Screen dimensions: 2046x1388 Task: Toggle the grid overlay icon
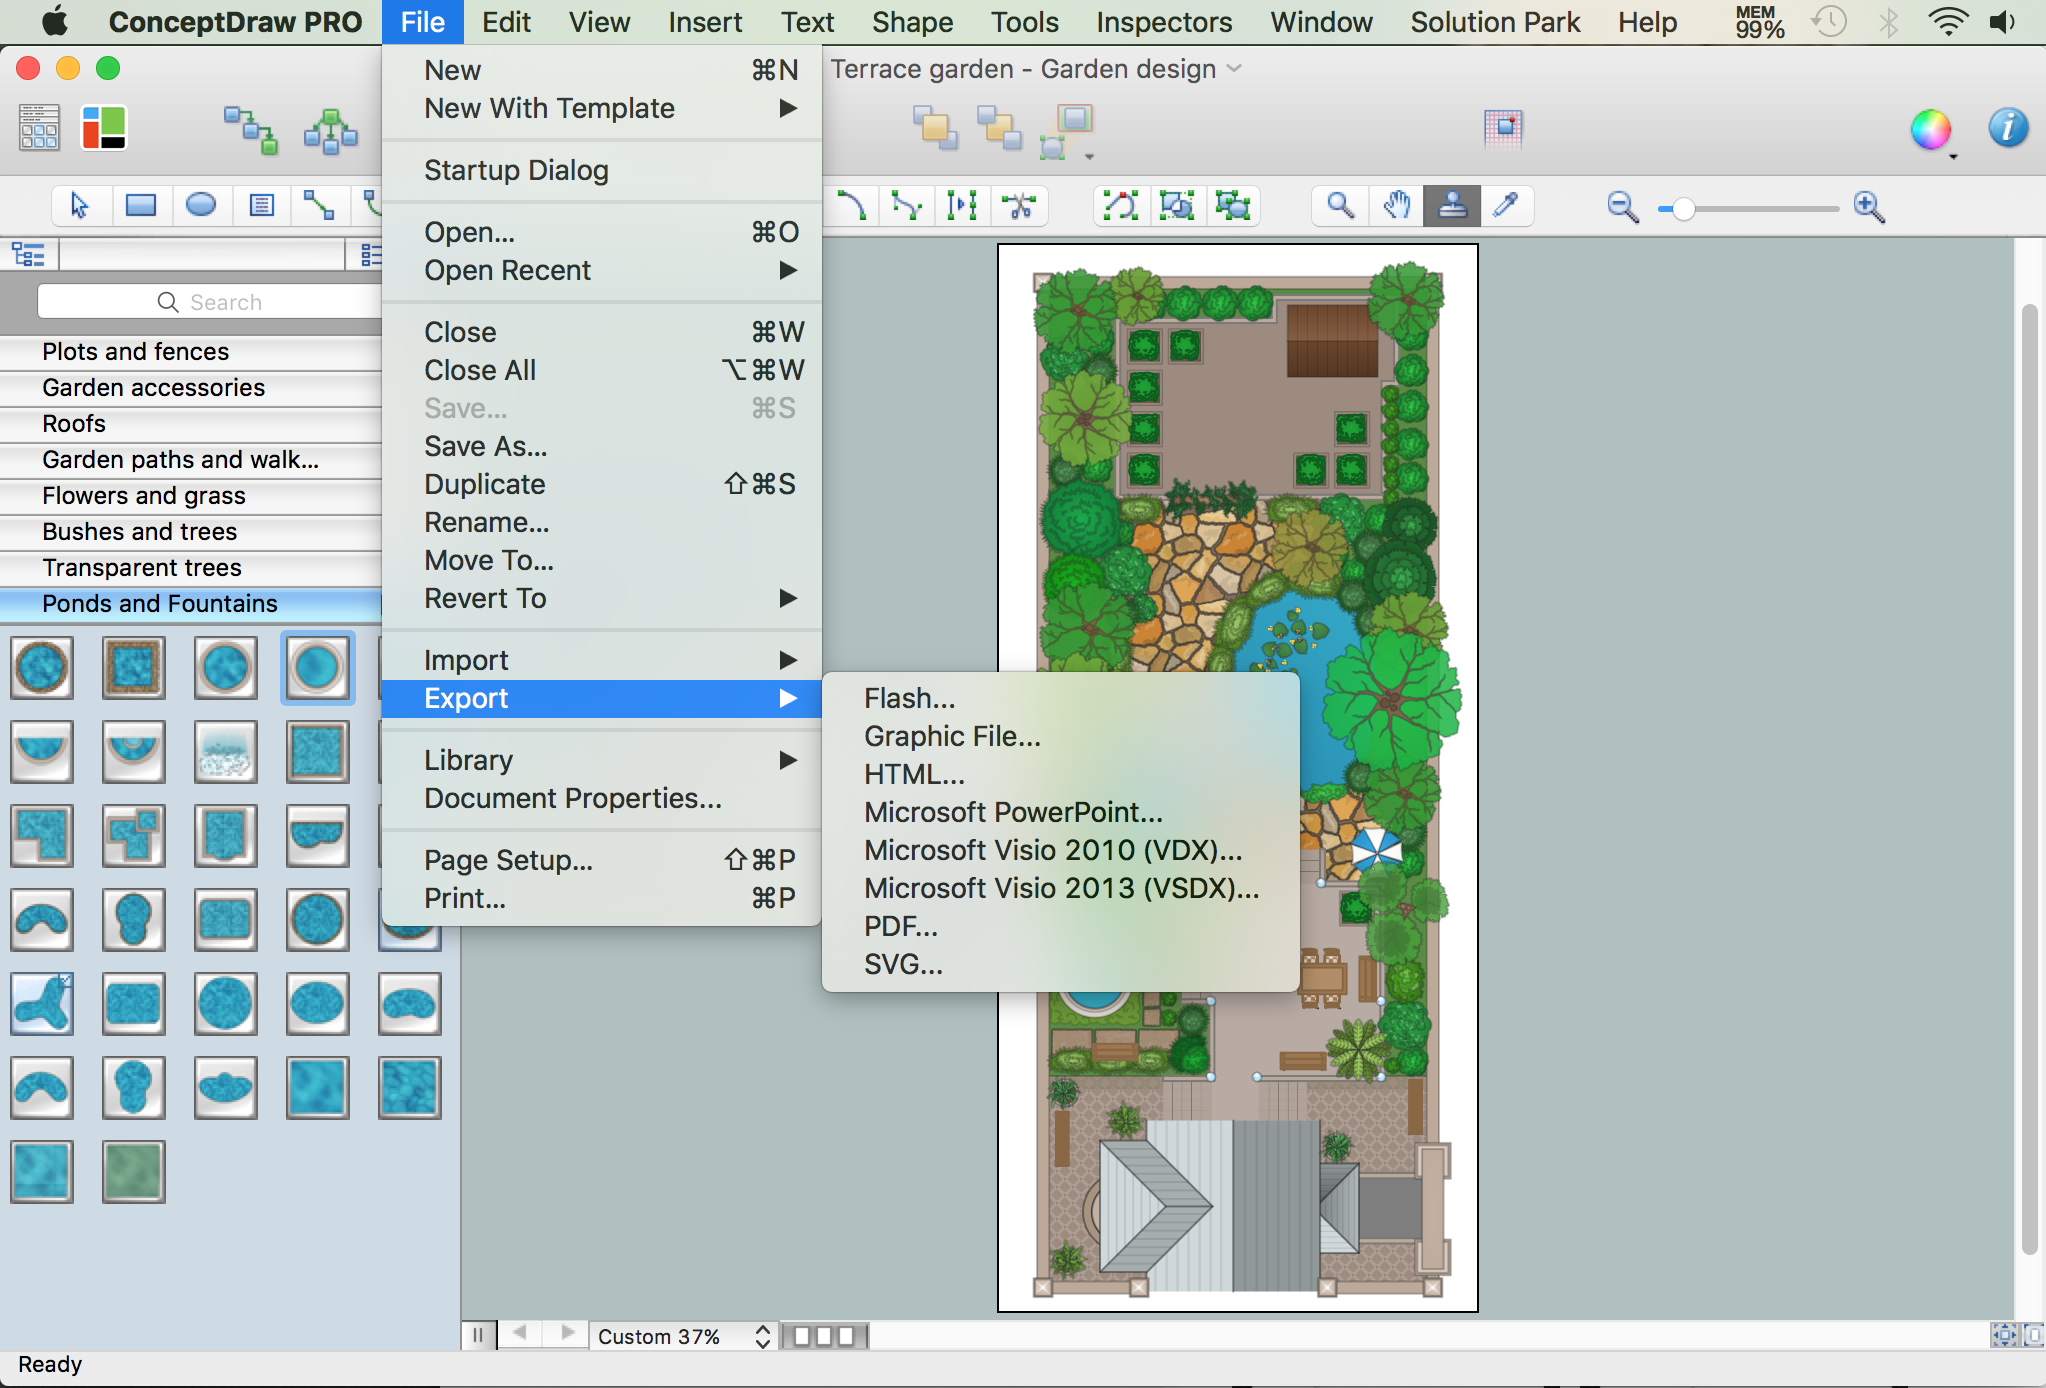coord(1501,127)
